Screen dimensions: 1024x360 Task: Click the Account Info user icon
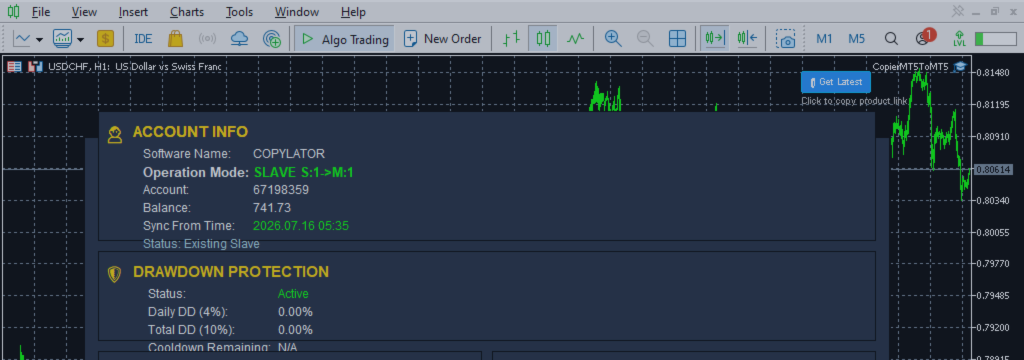[x=115, y=135]
